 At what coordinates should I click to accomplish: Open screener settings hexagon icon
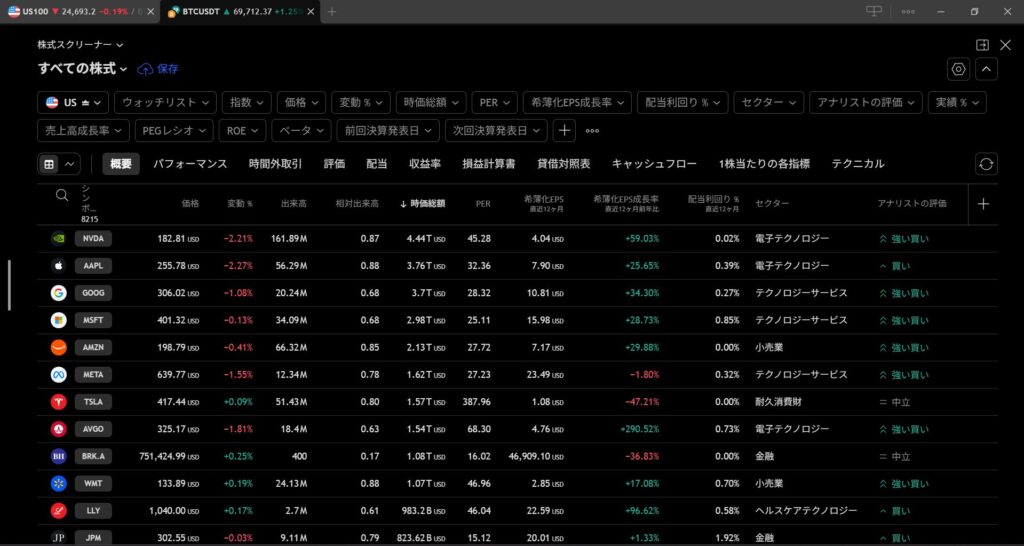pyautogui.click(x=958, y=69)
